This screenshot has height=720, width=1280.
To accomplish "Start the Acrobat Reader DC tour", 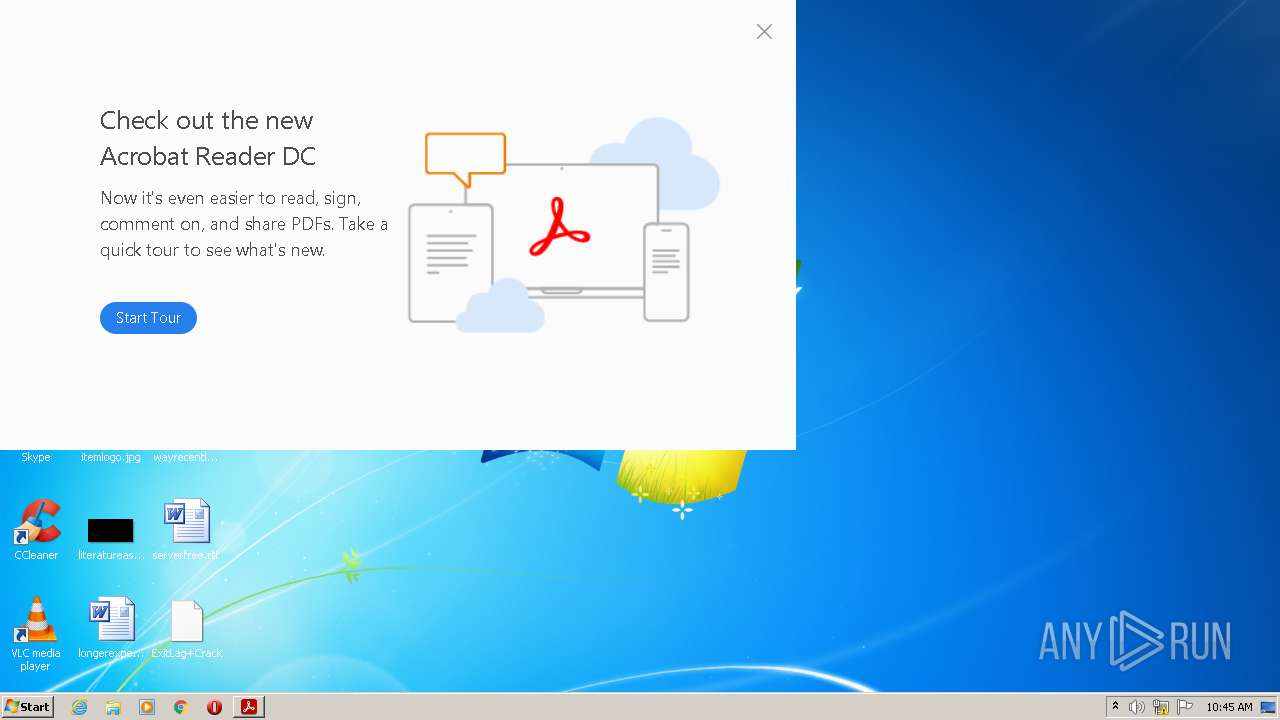I will click(x=148, y=318).
